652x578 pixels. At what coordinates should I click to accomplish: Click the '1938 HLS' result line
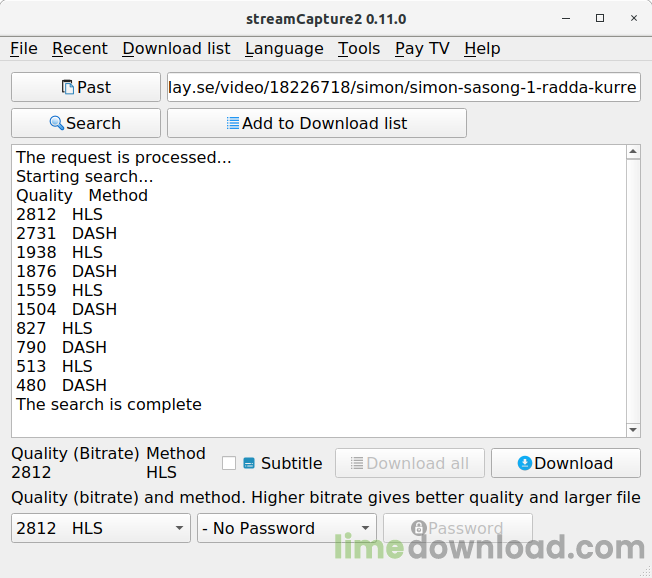59,252
